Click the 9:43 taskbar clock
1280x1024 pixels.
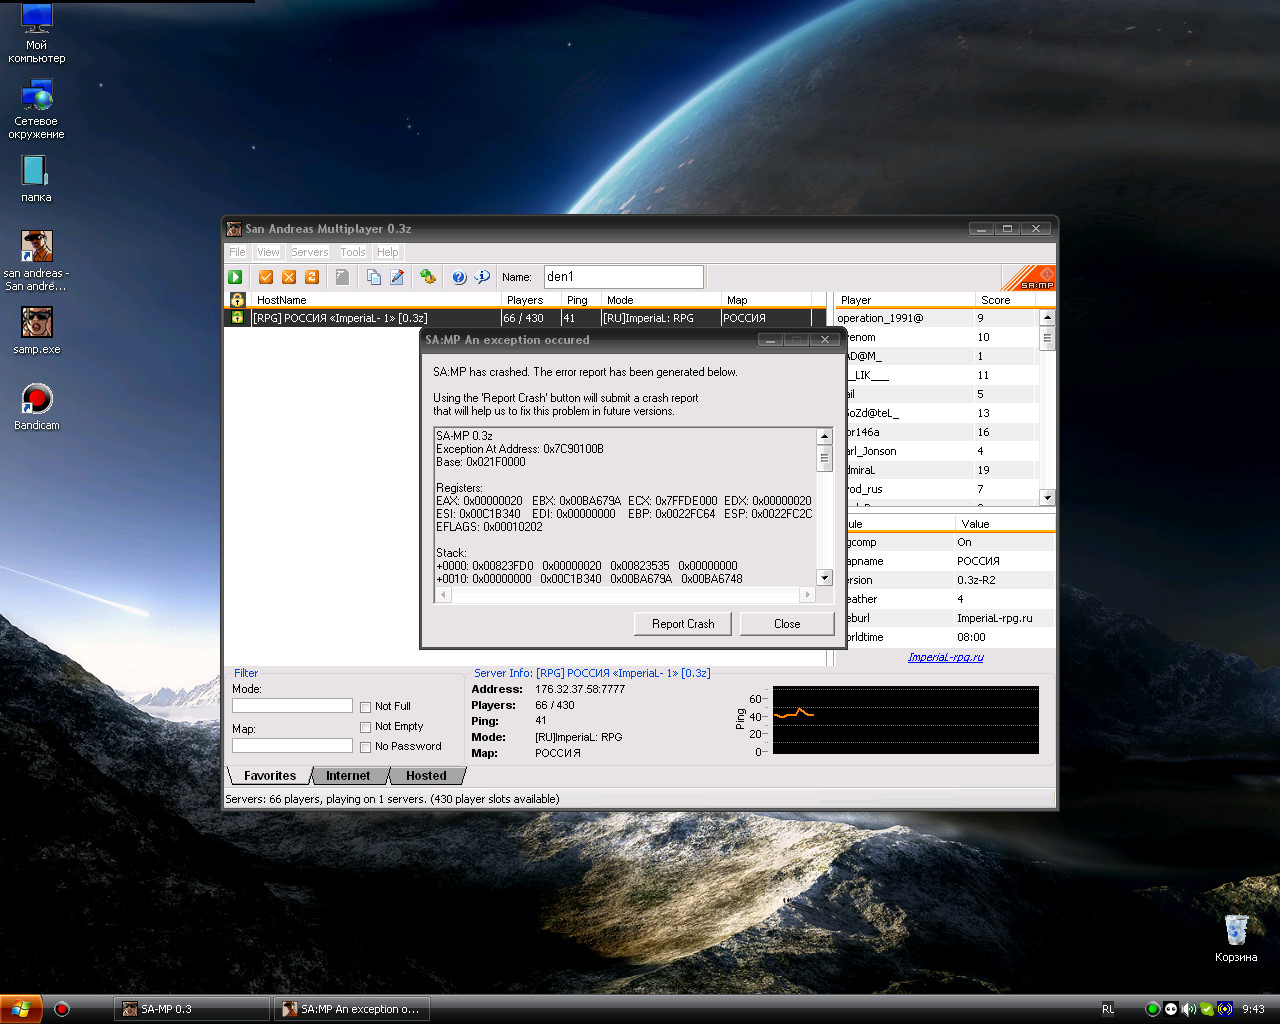click(1253, 1009)
